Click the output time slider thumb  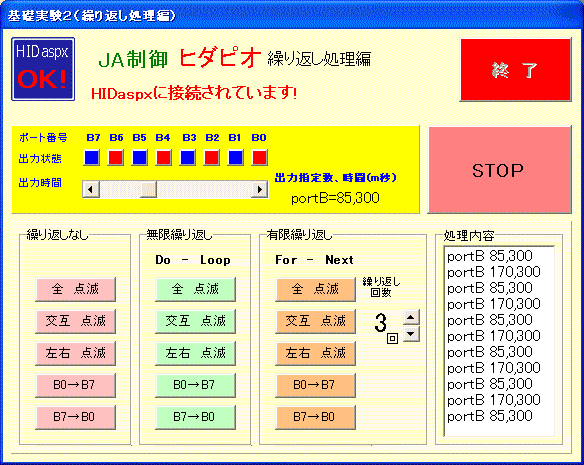click(148, 189)
